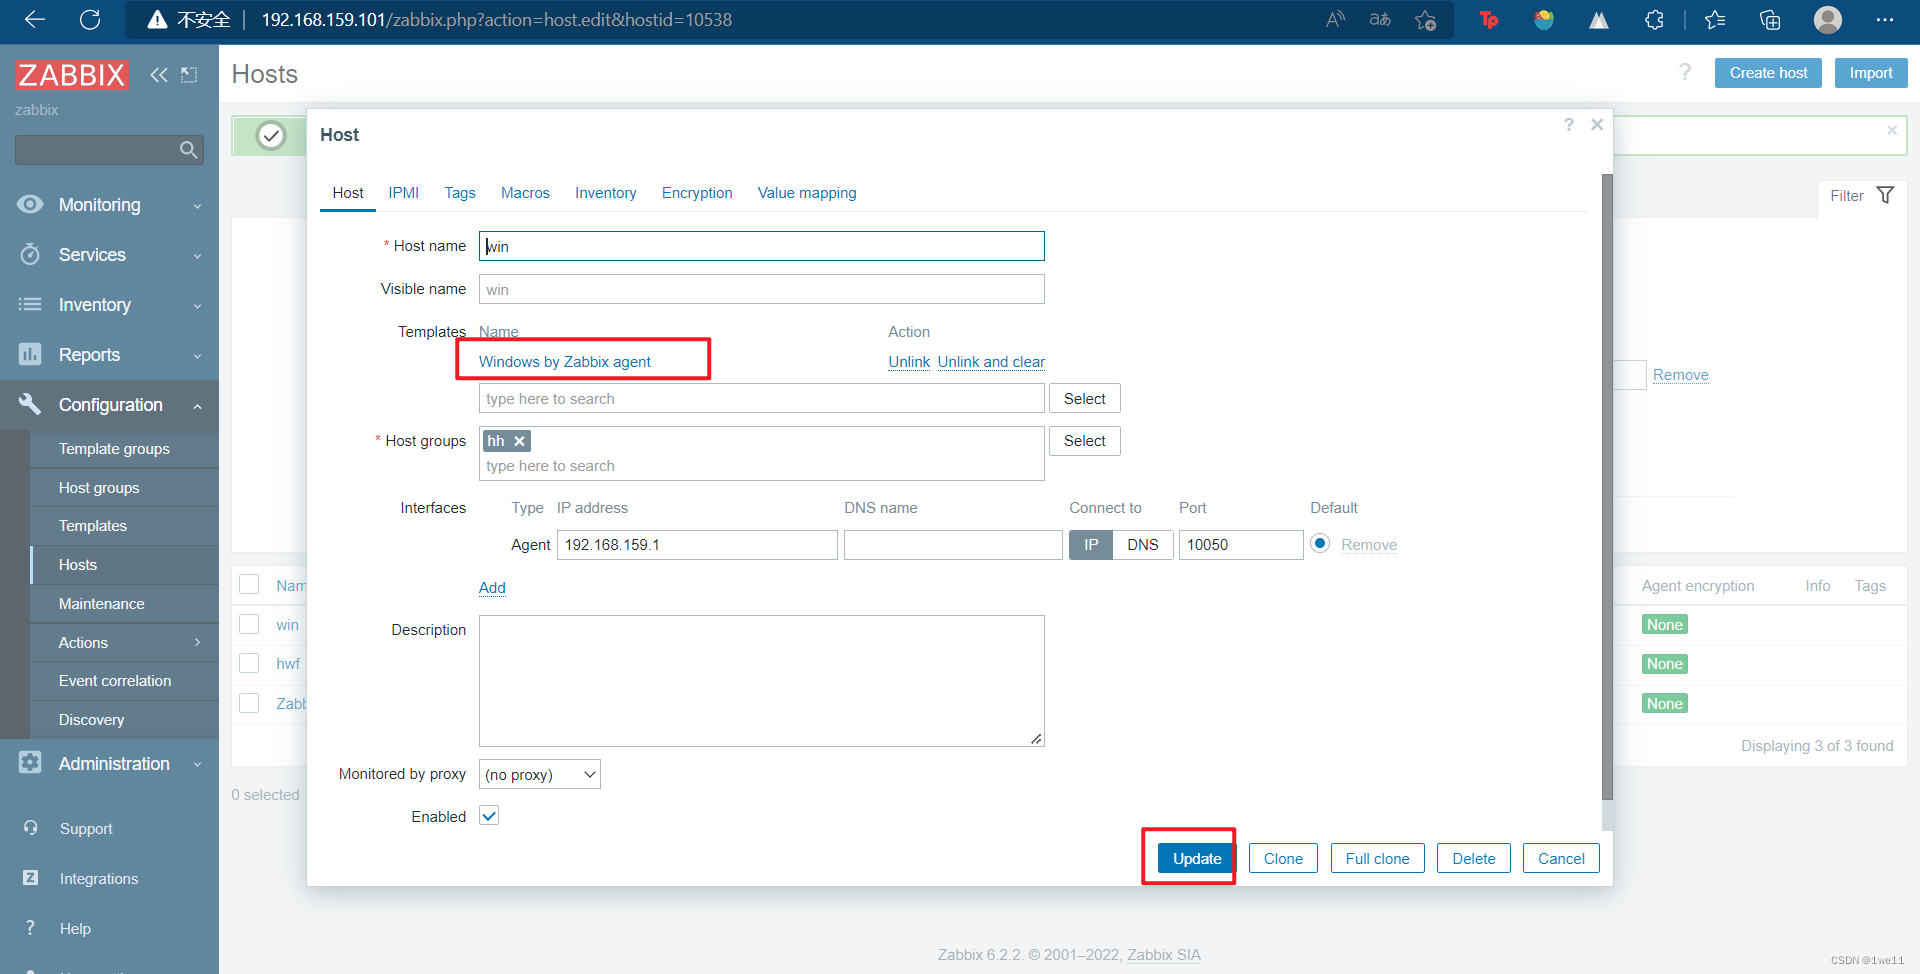This screenshot has height=974, width=1920.
Task: Click the Host dialog help icon
Action: [x=1568, y=124]
